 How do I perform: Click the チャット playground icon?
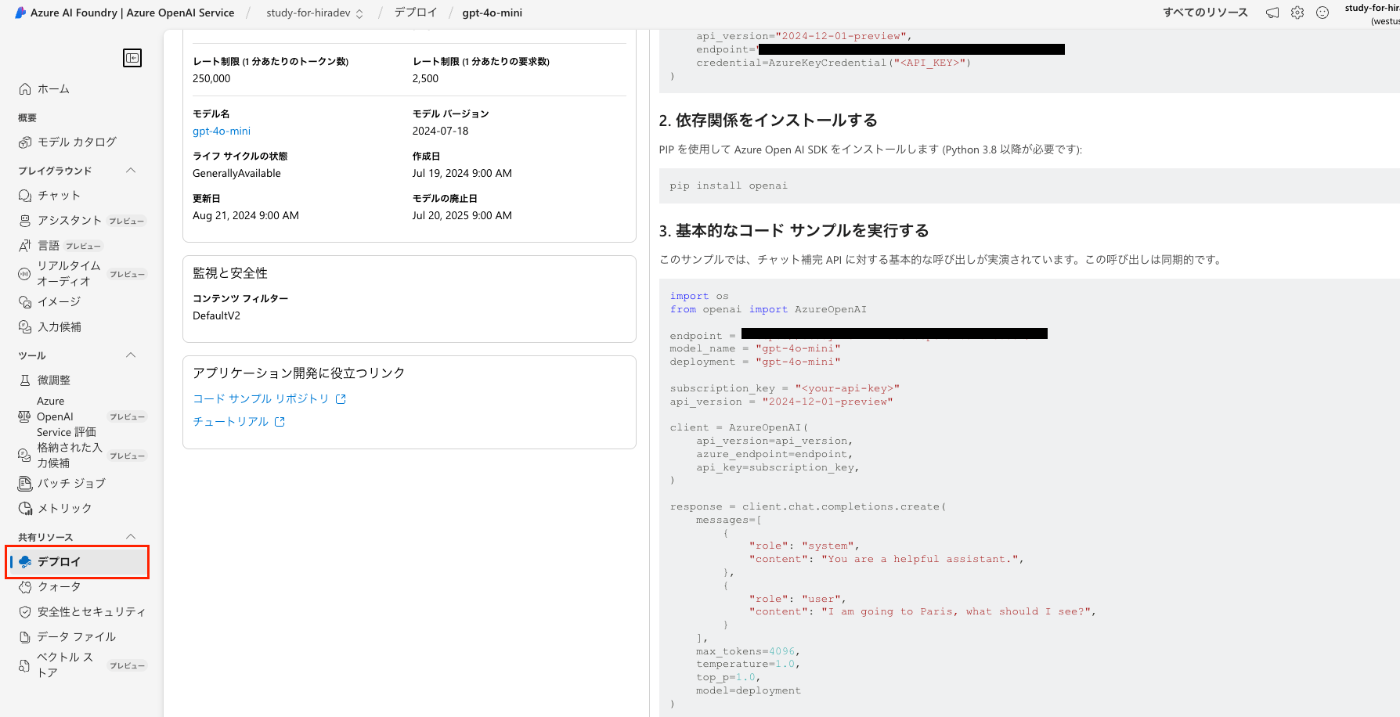point(25,195)
